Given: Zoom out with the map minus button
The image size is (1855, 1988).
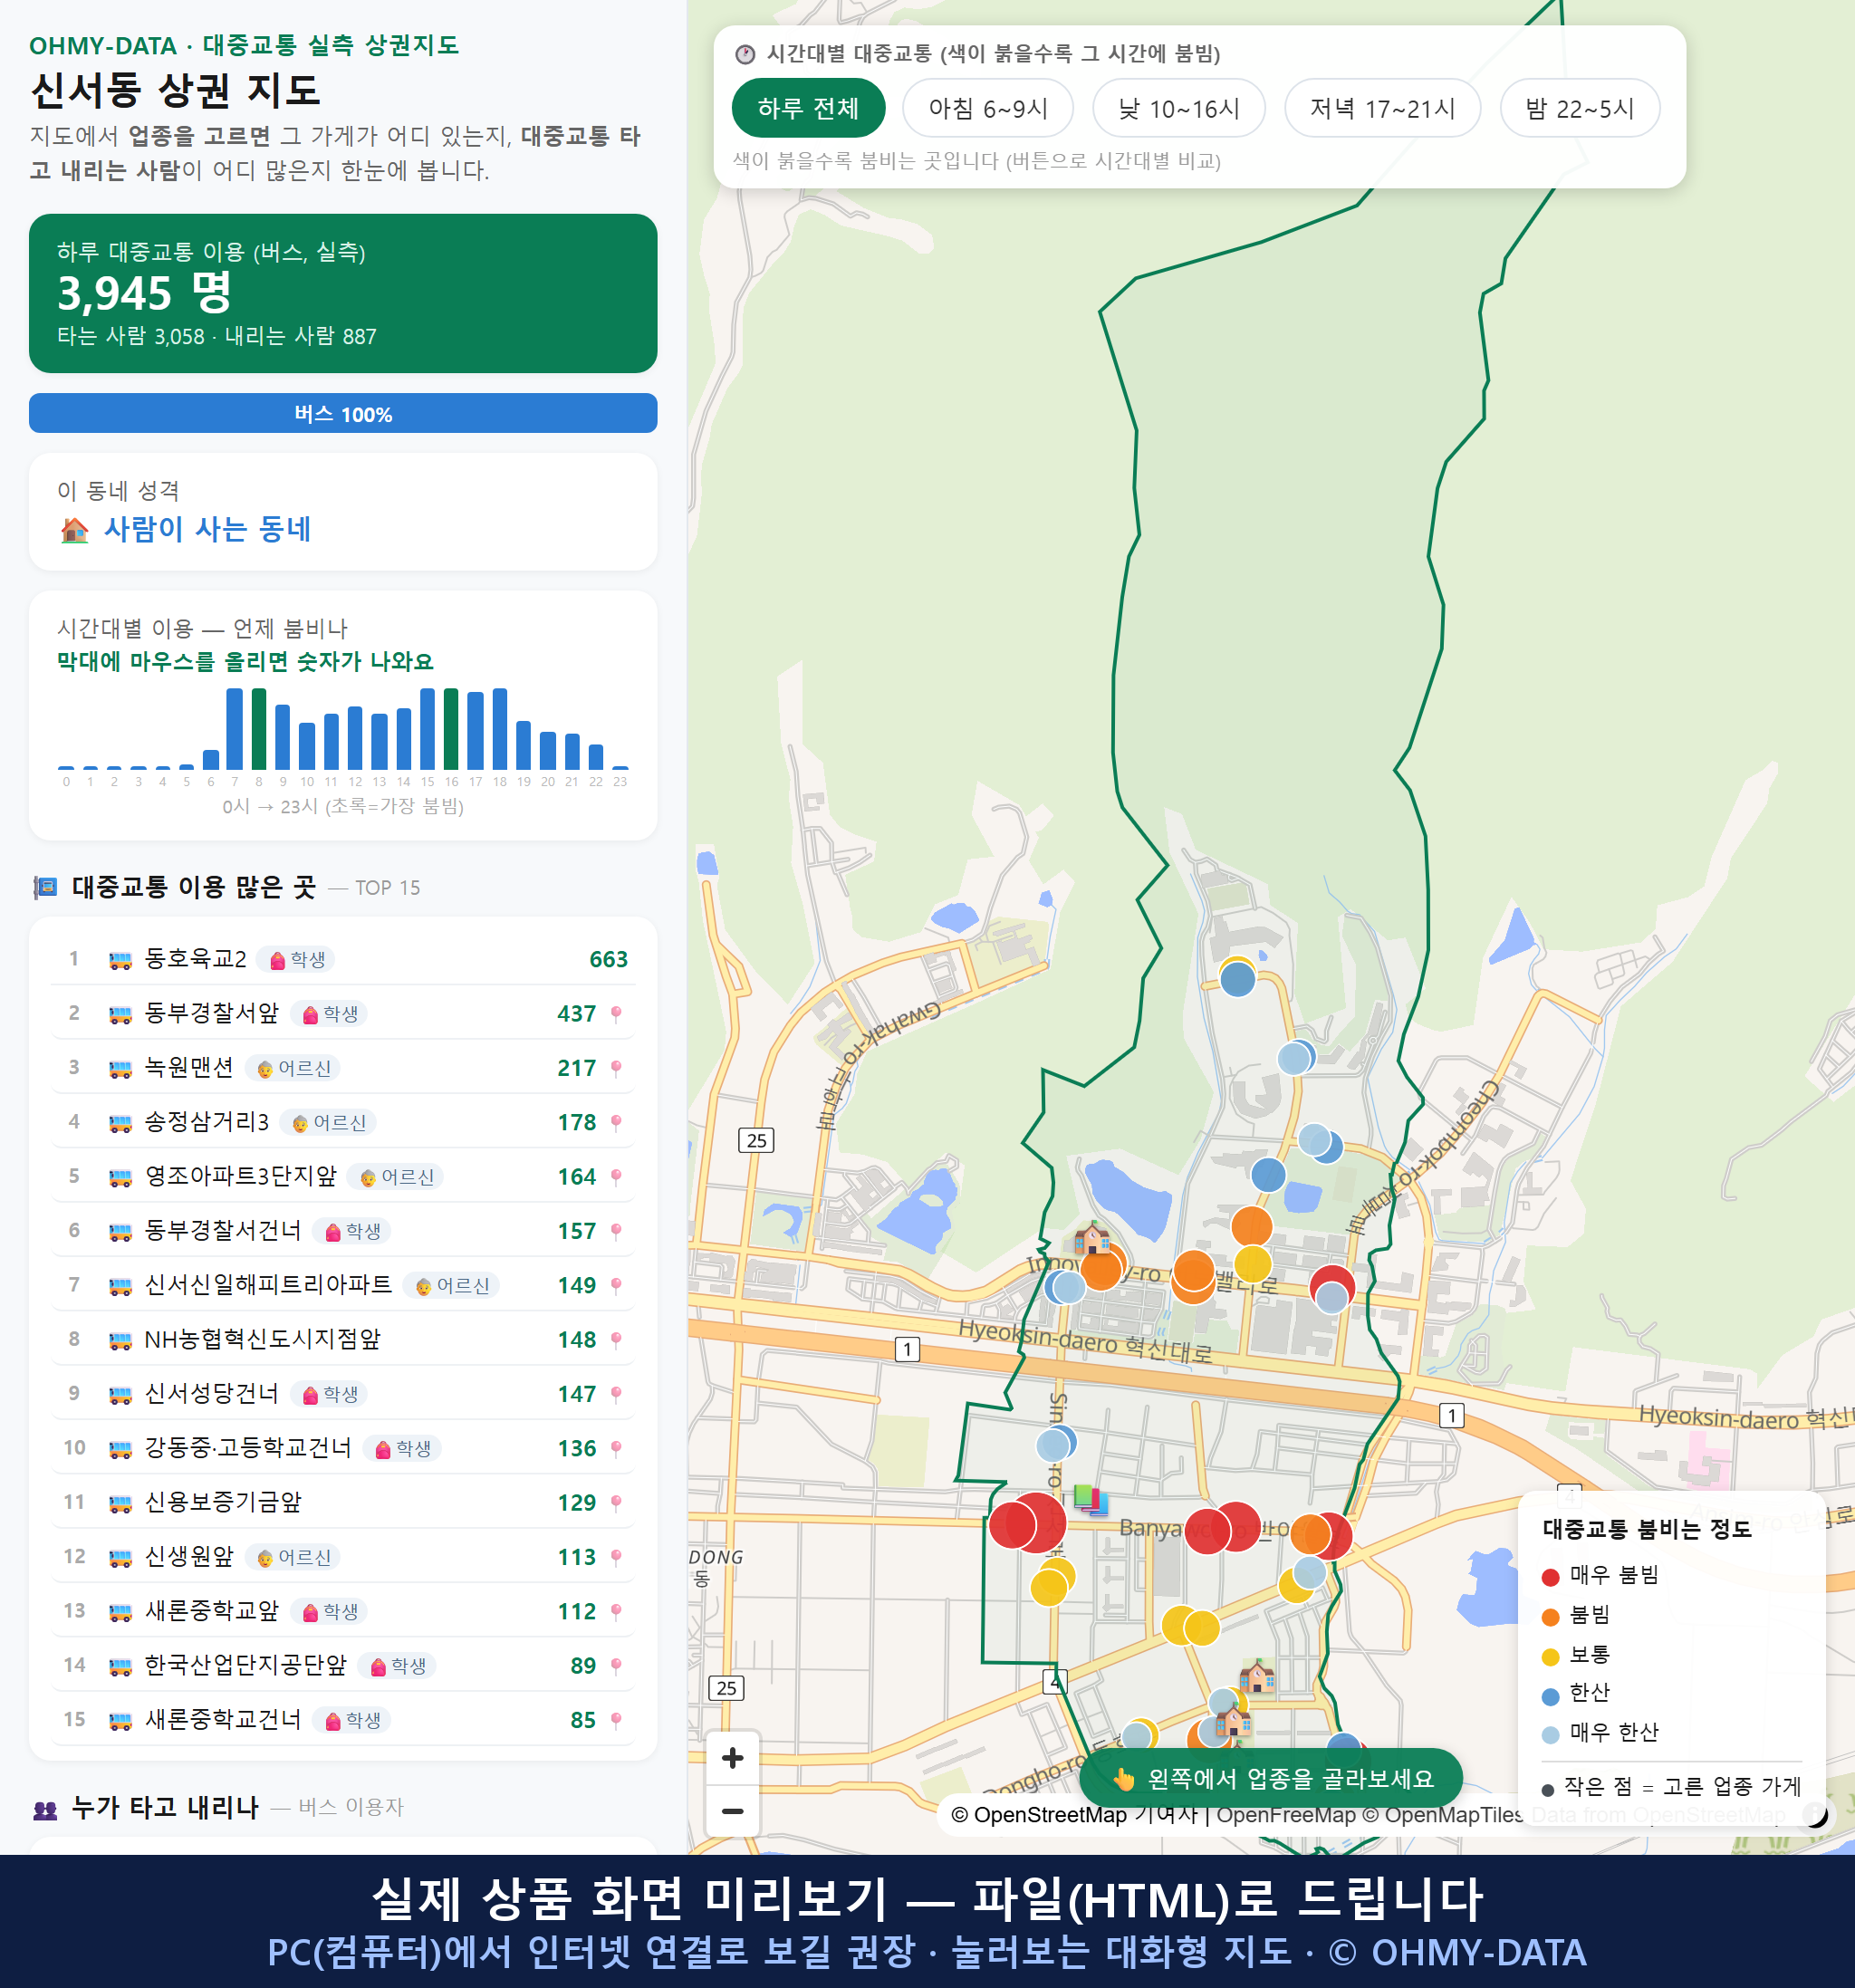Looking at the screenshot, I should (x=732, y=1811).
